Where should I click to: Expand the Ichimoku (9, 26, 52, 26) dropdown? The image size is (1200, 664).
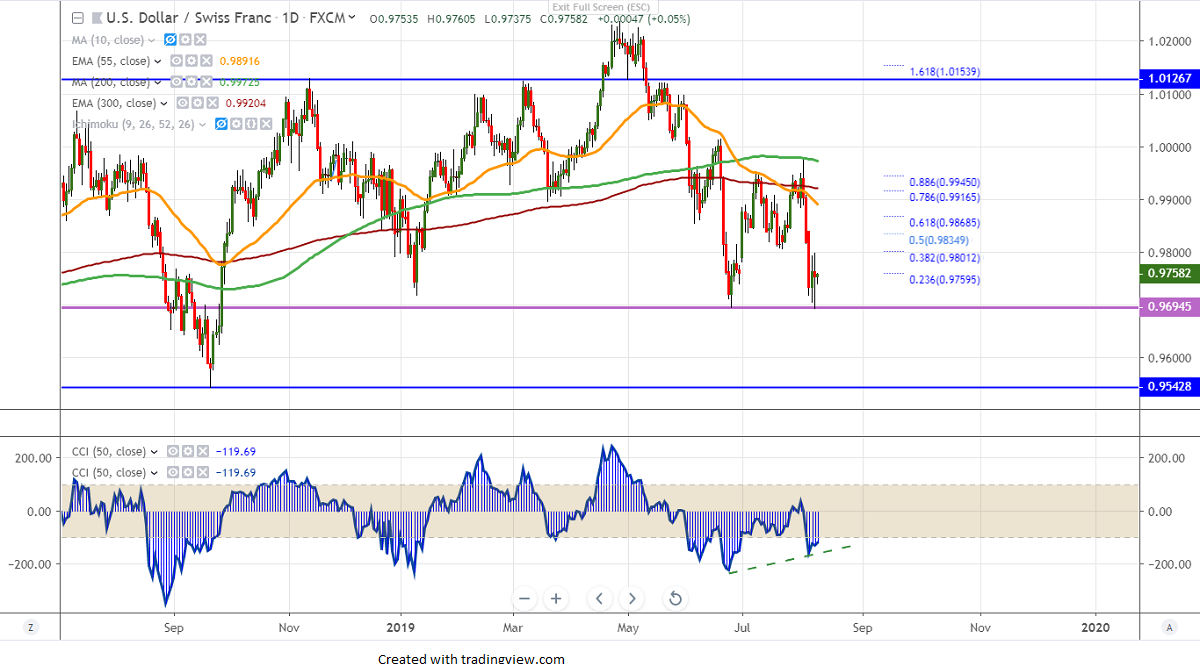click(x=203, y=125)
